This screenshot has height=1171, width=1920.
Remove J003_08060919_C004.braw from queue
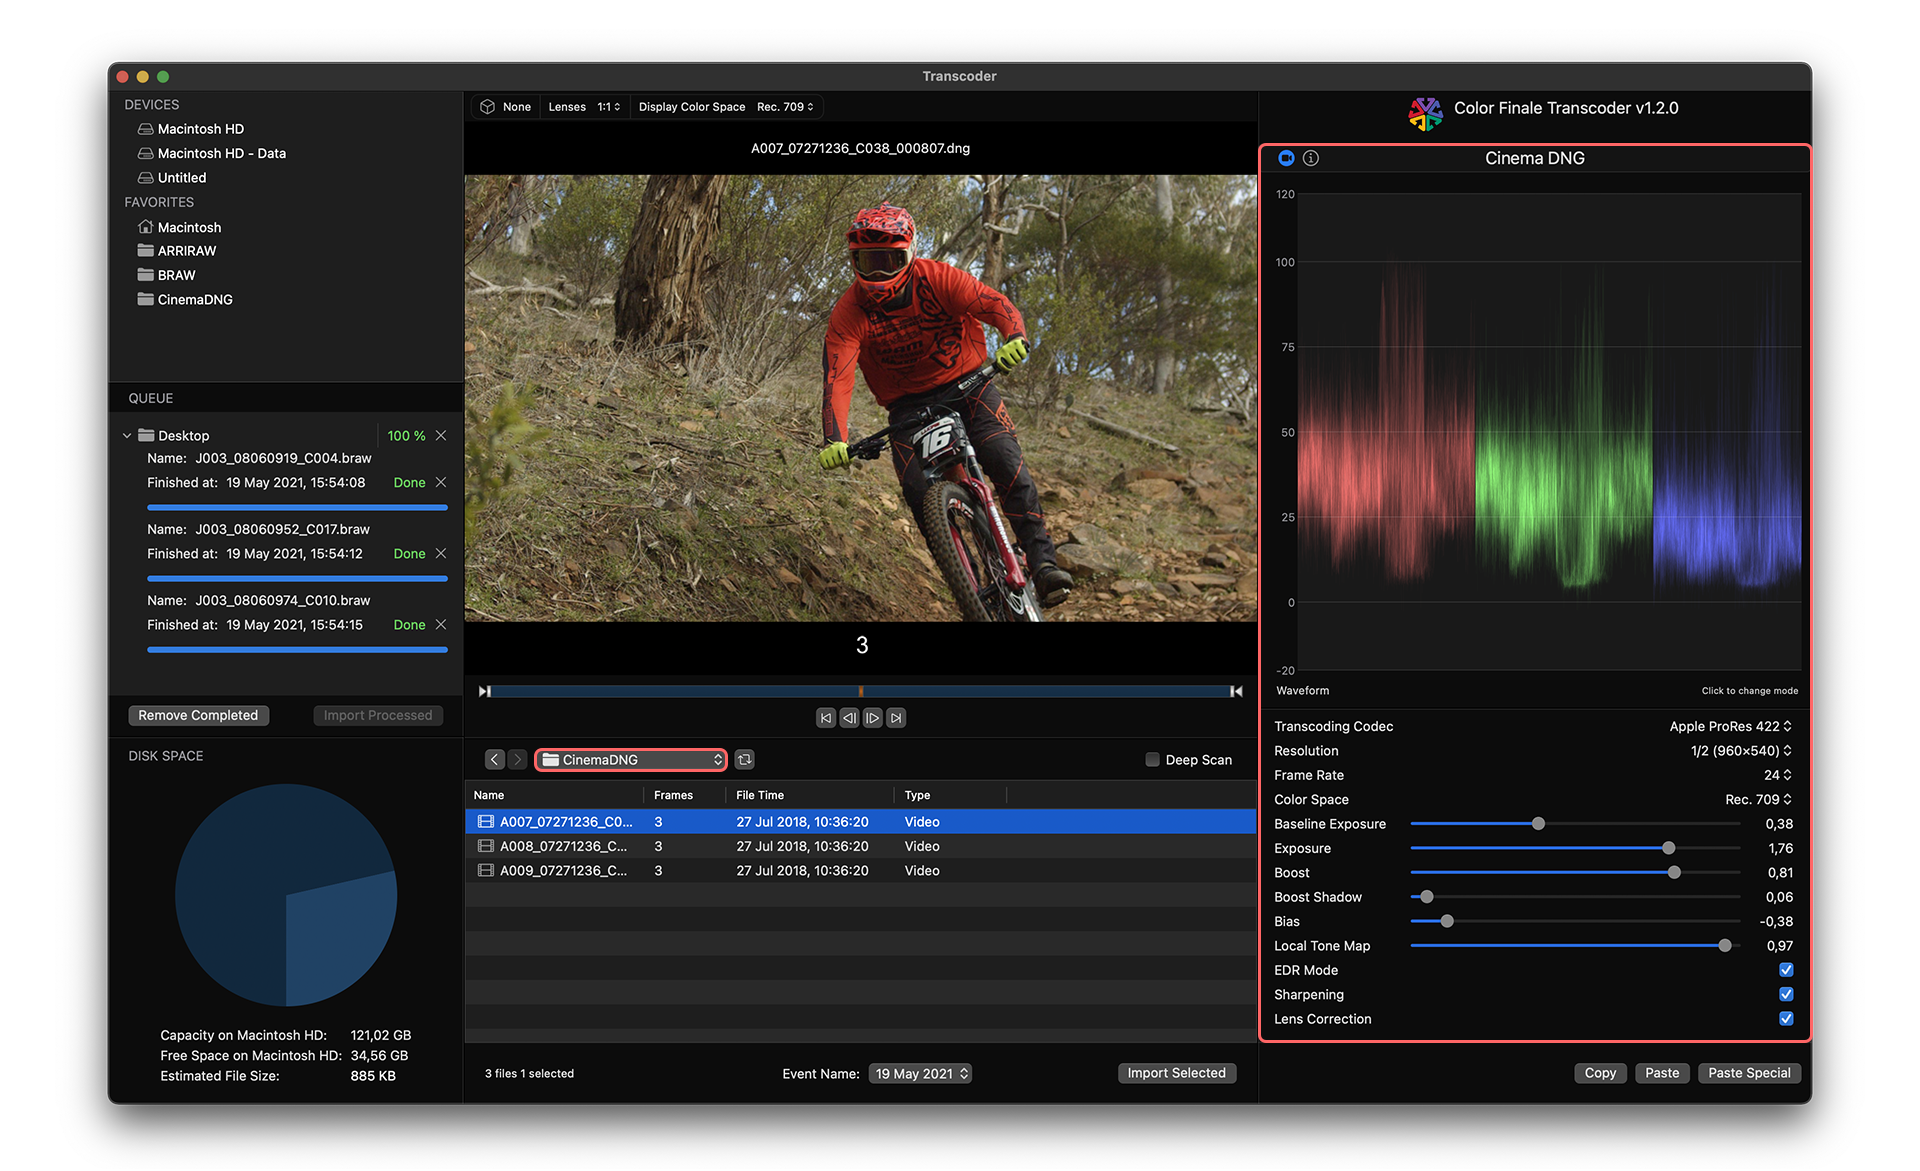pyautogui.click(x=441, y=482)
